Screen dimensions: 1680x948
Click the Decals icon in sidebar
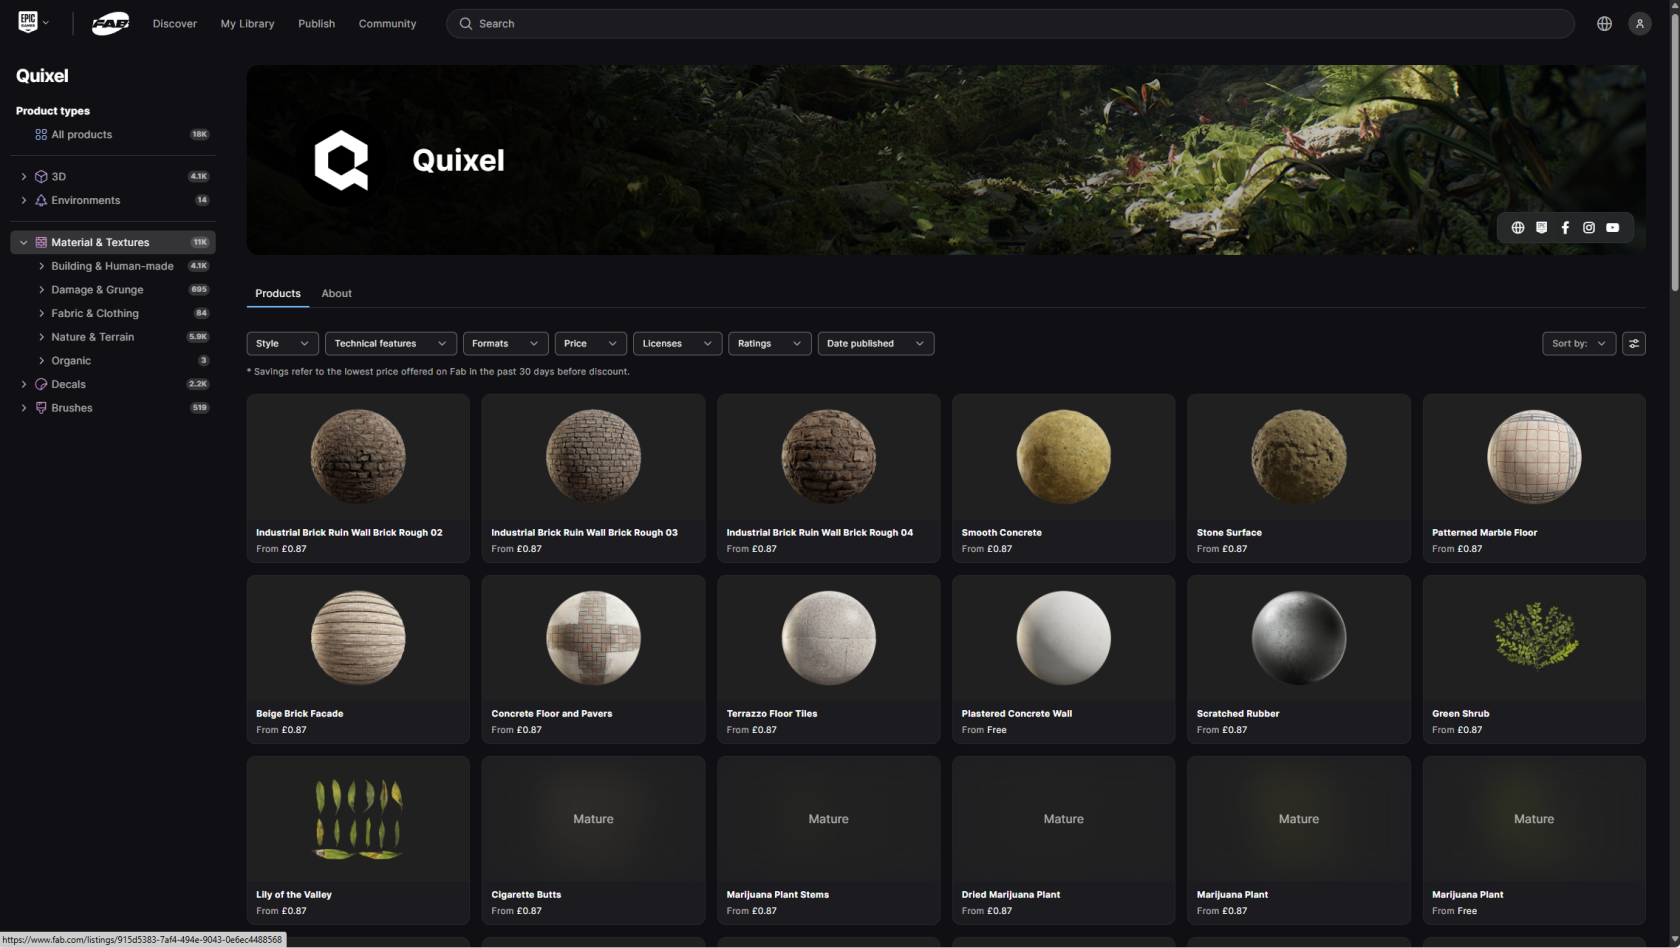tap(41, 384)
